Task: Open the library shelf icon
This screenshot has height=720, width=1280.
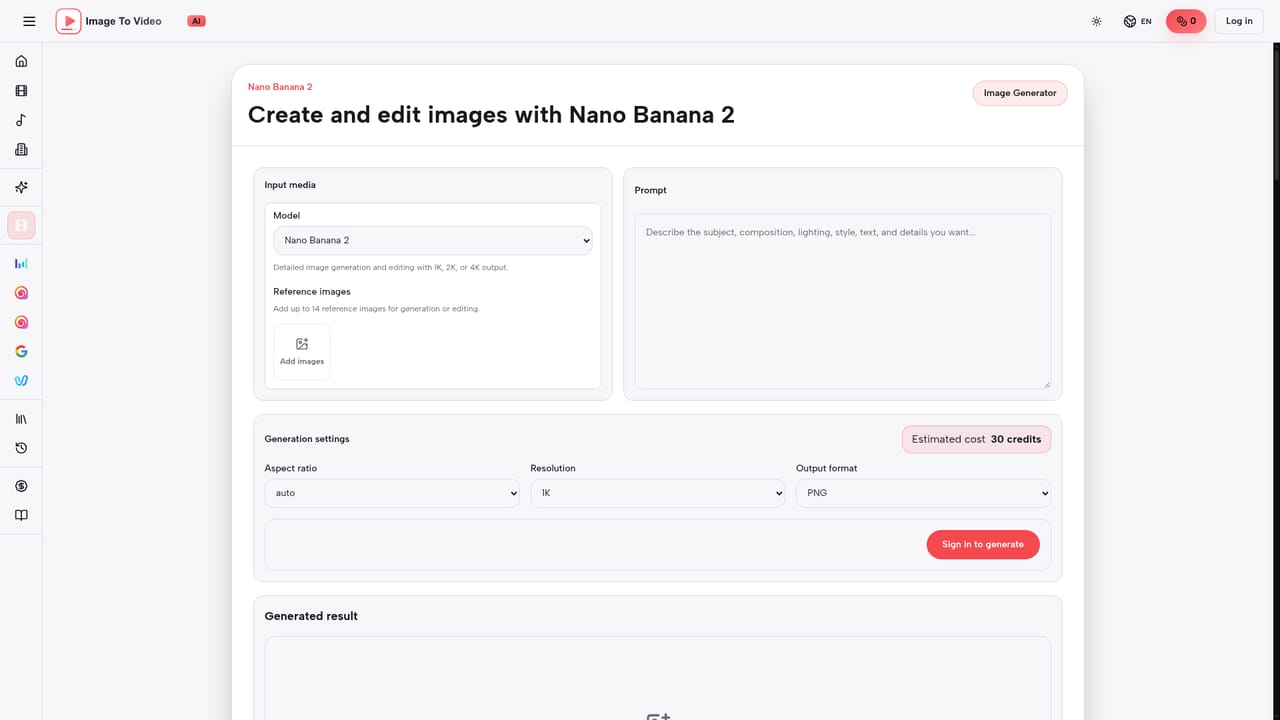Action: (21, 419)
